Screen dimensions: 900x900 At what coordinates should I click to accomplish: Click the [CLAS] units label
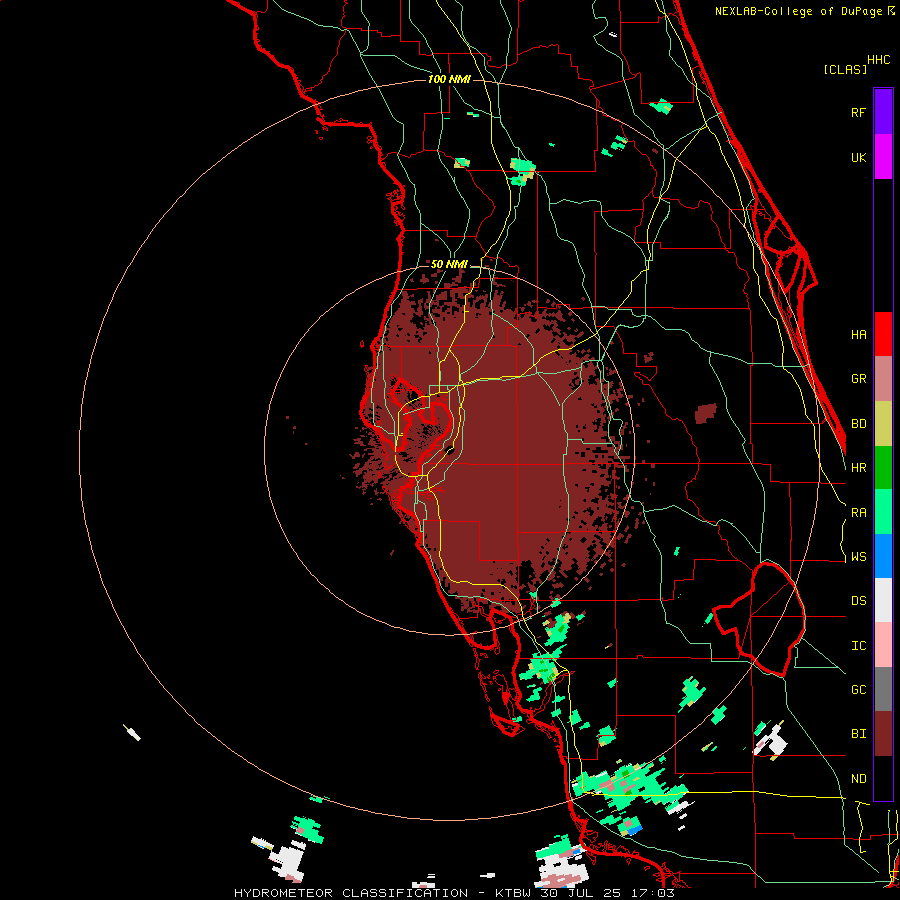tap(845, 69)
